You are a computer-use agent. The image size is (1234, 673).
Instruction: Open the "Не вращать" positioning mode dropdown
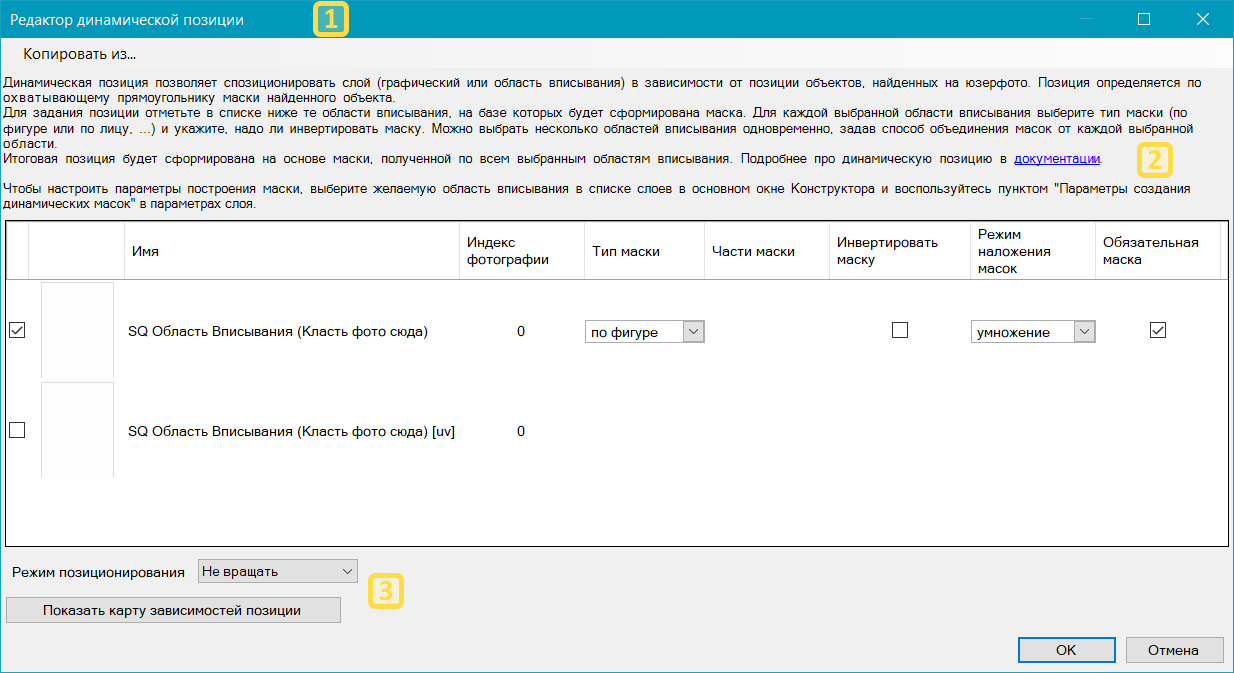[278, 571]
